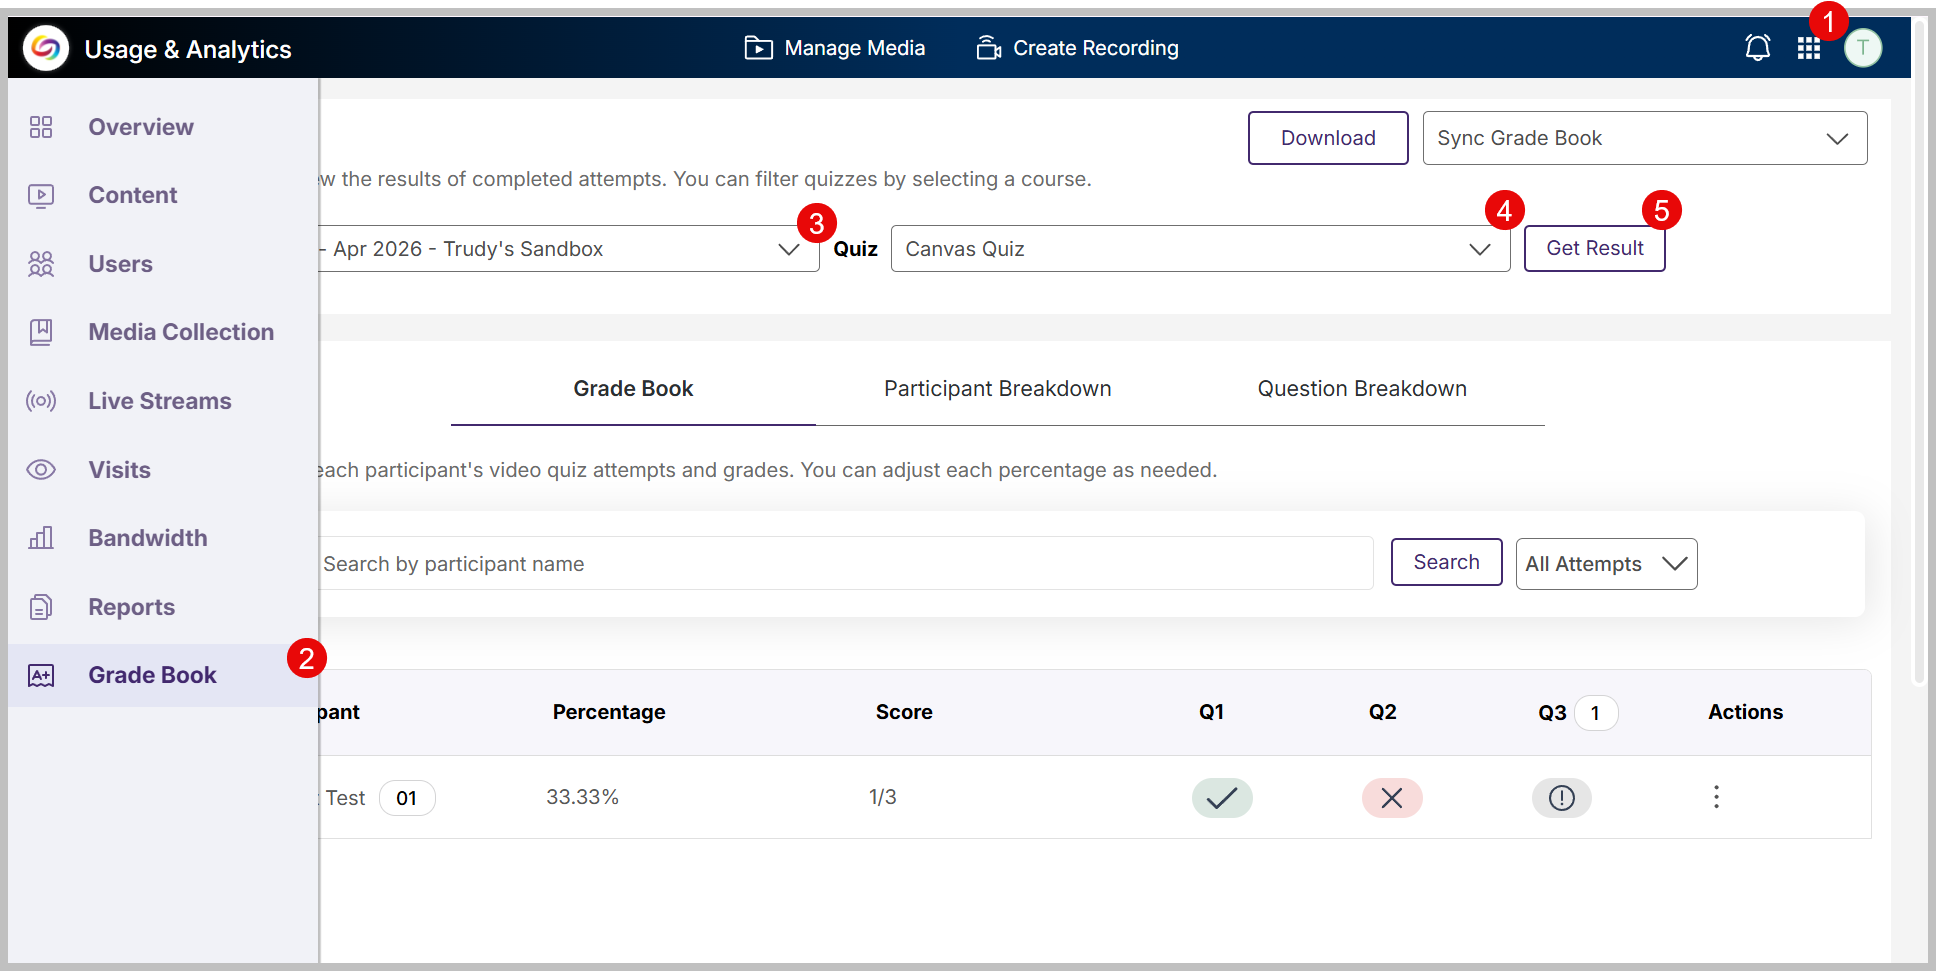
Task: Click the Bandwidth bar chart icon
Action: [x=41, y=538]
